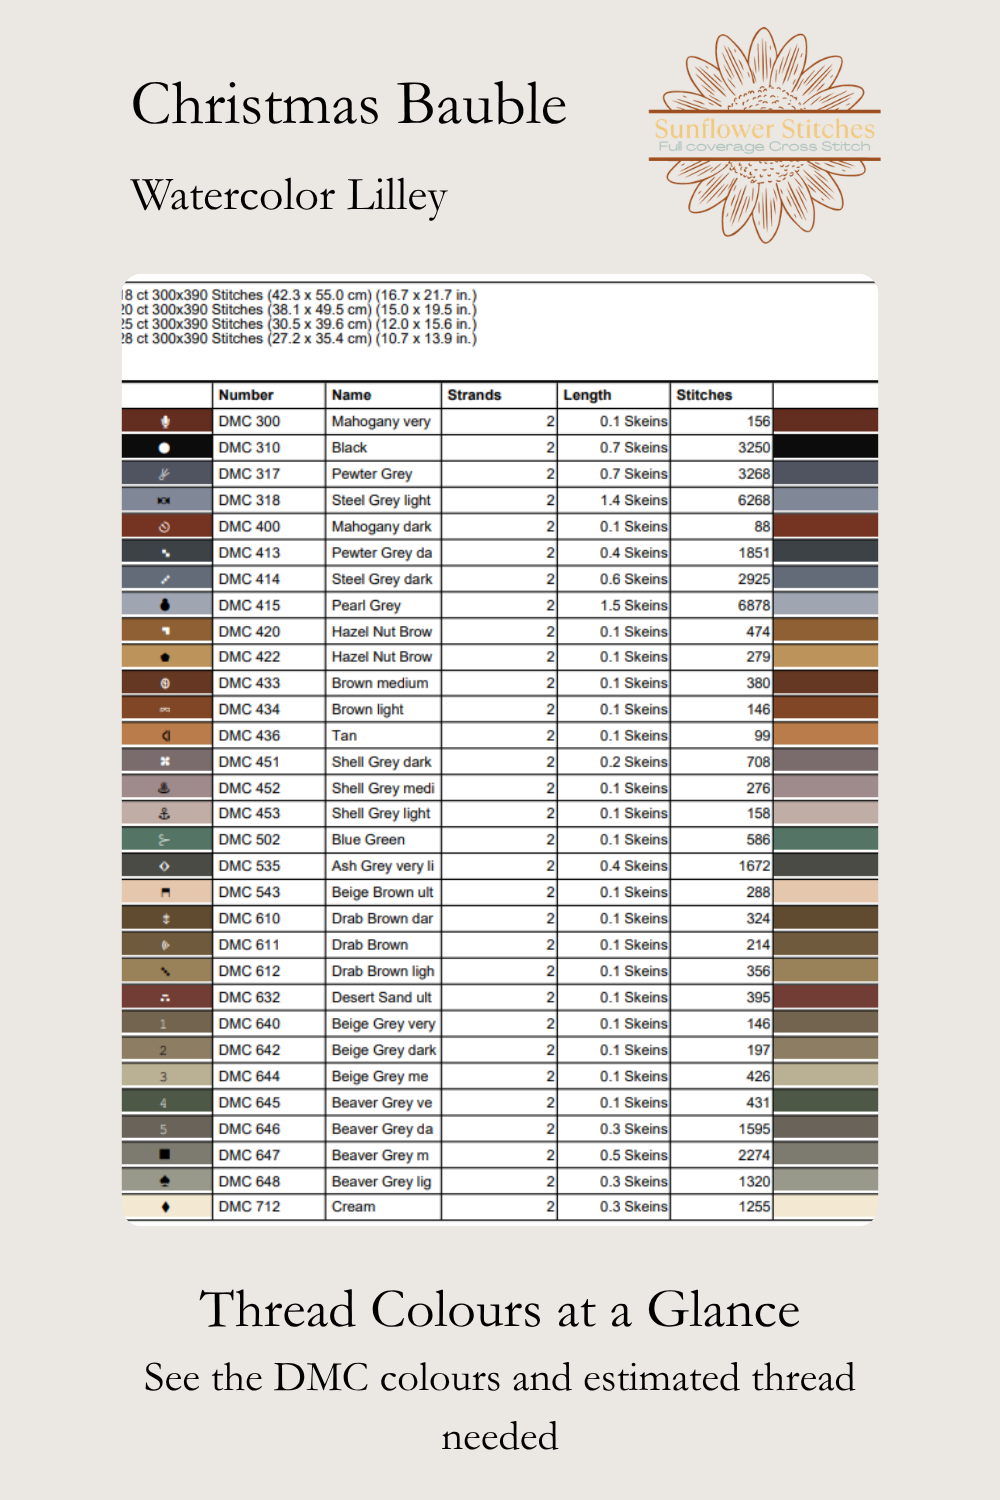Viewport: 1000px width, 1500px height.
Task: Click the 'Ash Grey very li' name cell
Action: [383, 866]
